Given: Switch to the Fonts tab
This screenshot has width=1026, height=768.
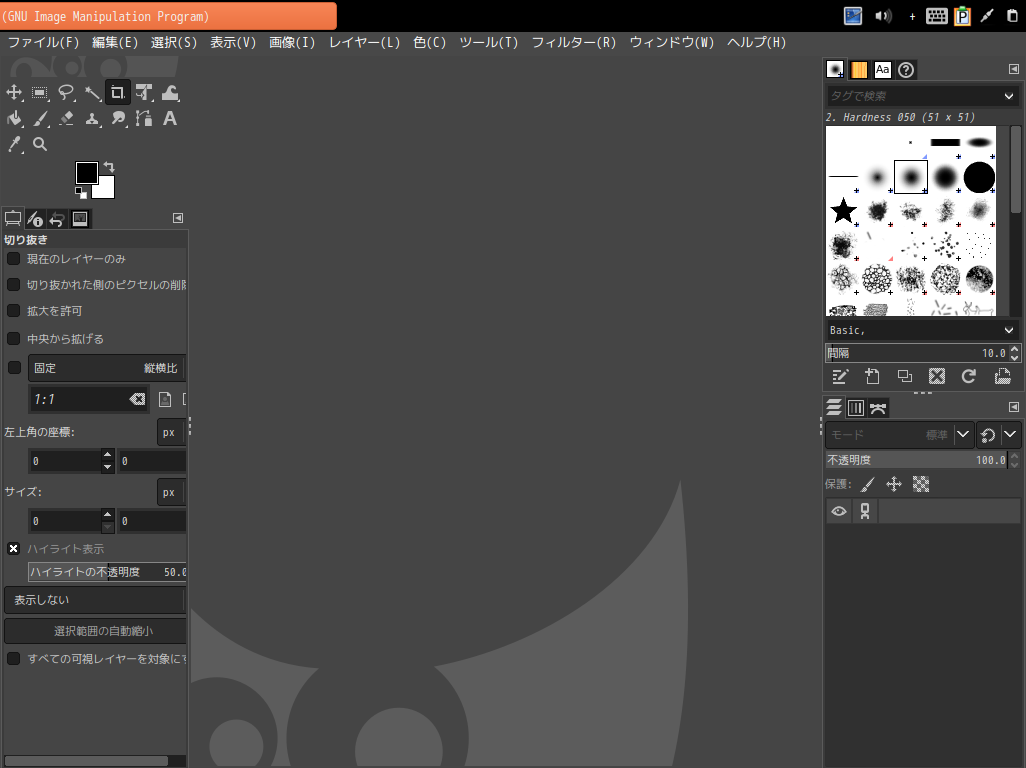Looking at the screenshot, I should (882, 69).
